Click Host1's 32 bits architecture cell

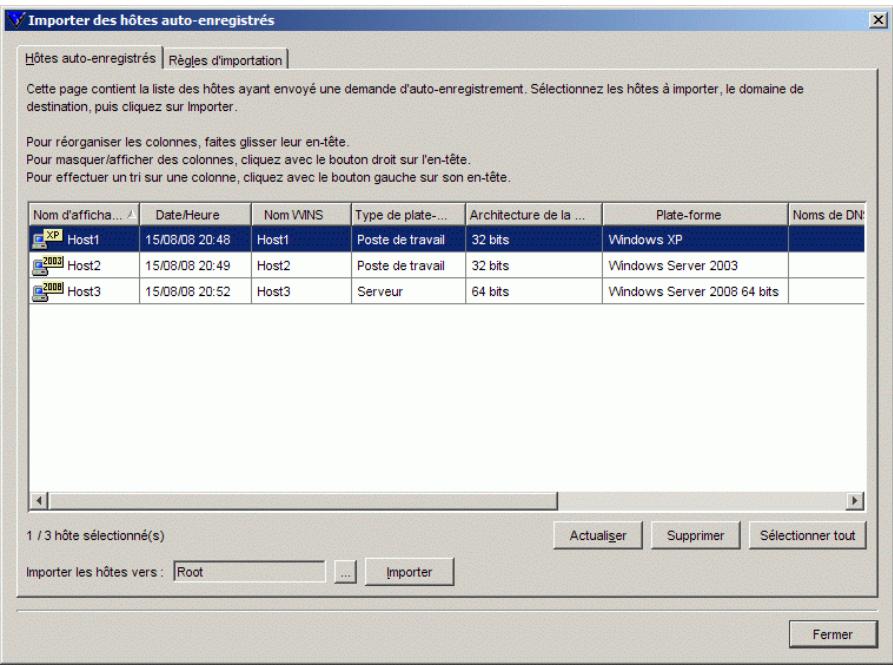(534, 239)
